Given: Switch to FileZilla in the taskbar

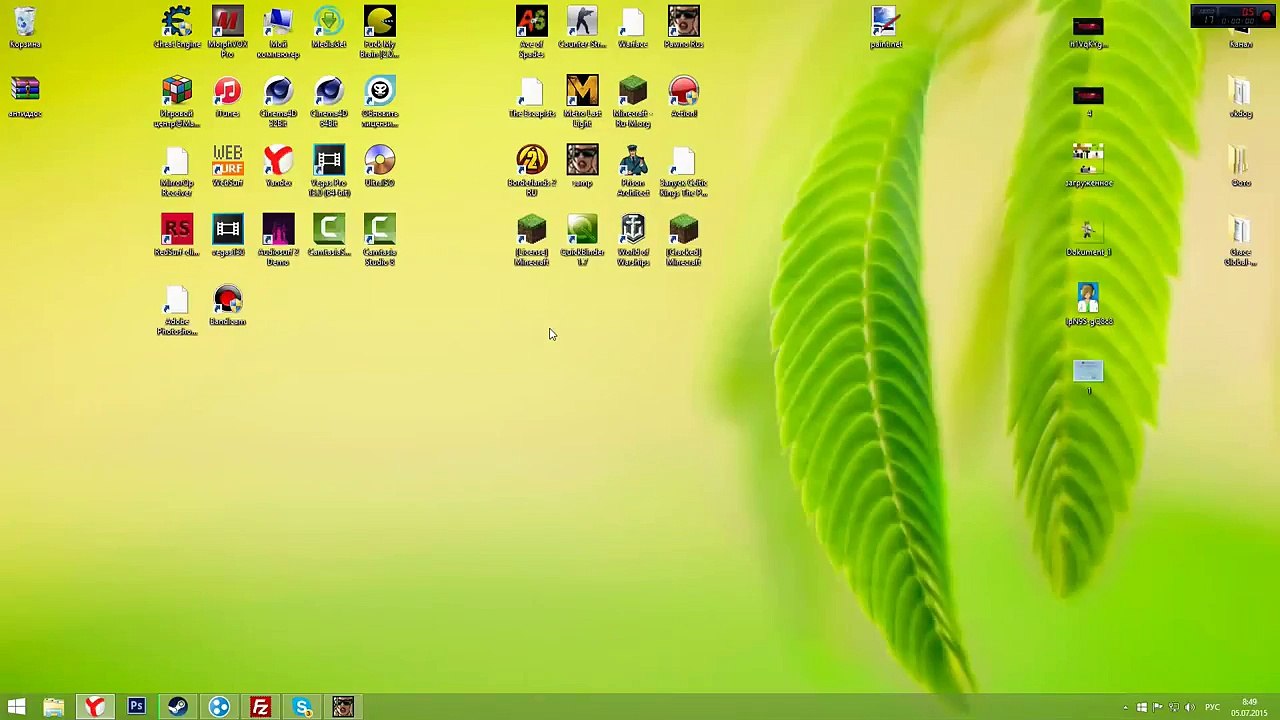Looking at the screenshot, I should click(260, 707).
